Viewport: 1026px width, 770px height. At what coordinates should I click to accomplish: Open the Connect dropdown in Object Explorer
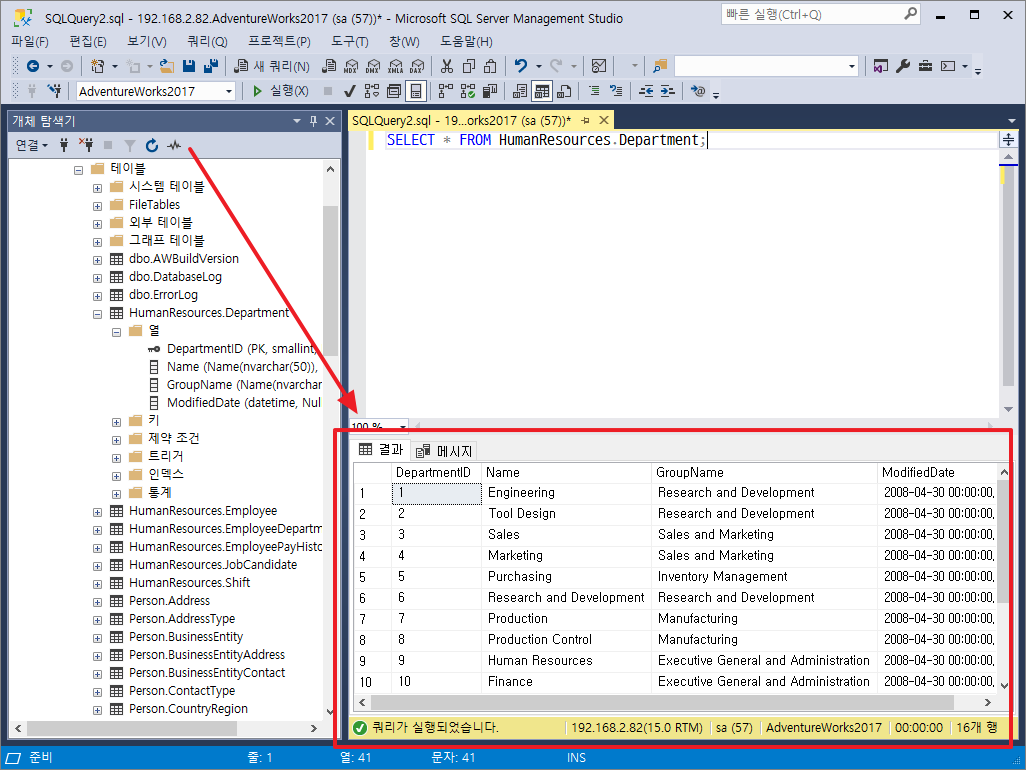coord(32,145)
